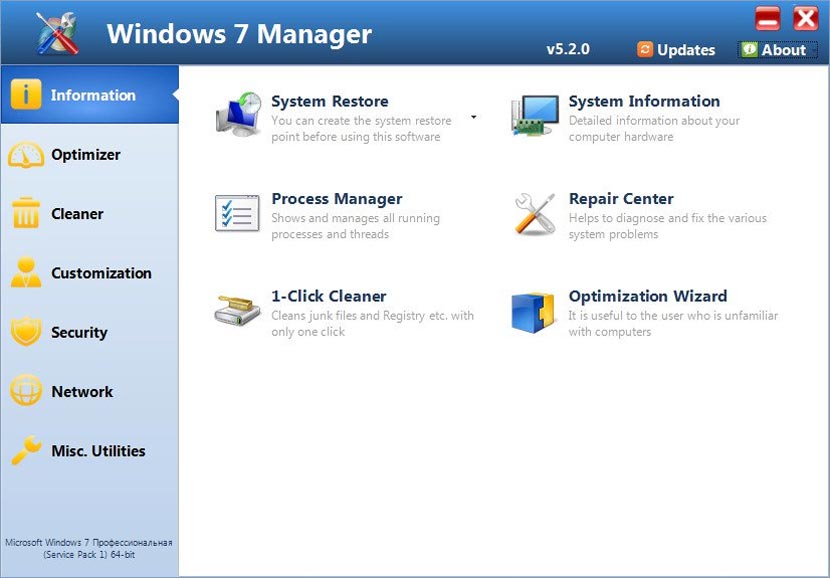The width and height of the screenshot is (830, 578).
Task: Click the Network globe icon
Action: 25,391
